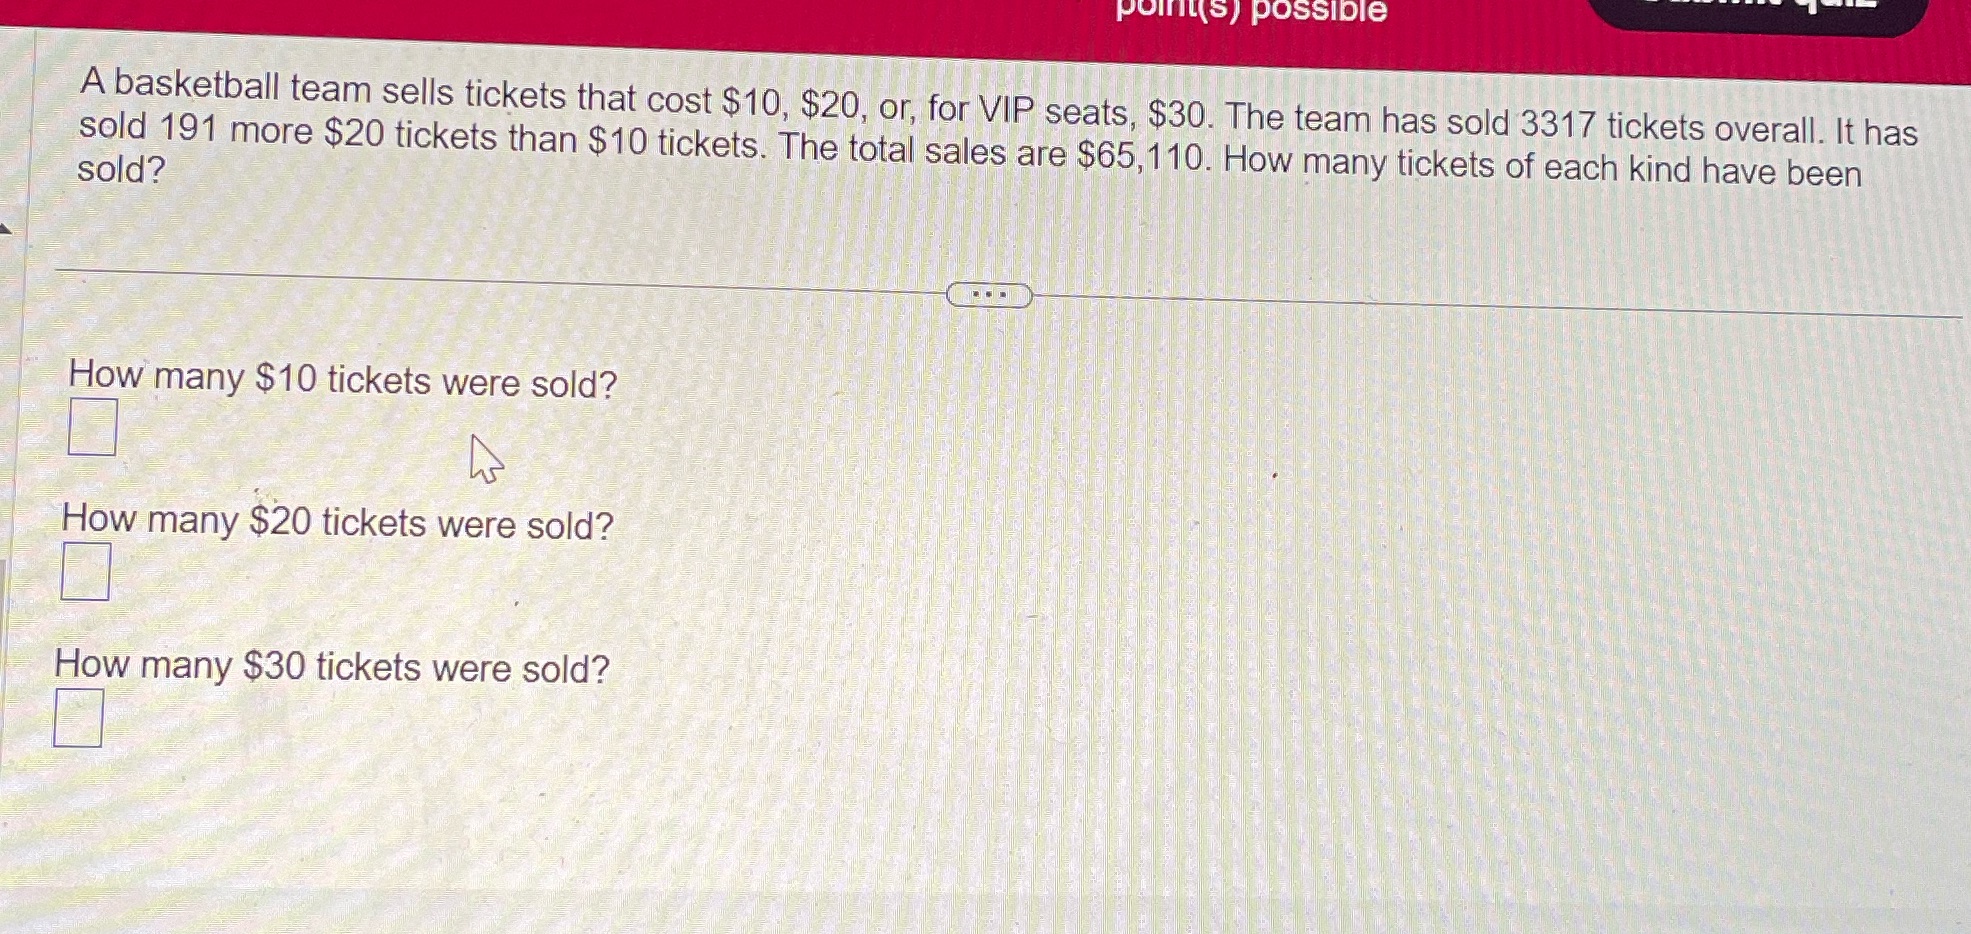Click the How many $10 tickets prompt
Screen dimensions: 1971x934
tap(342, 379)
